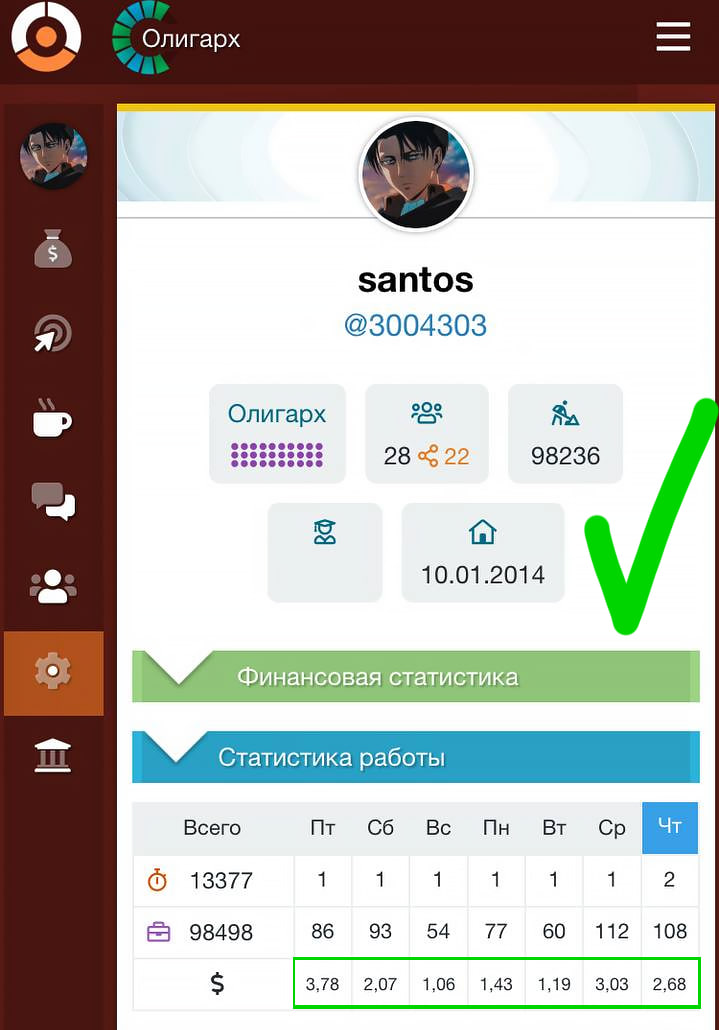This screenshot has width=719, height=1030.
Task: Open the referrals group sidebar icon
Action: 53,587
